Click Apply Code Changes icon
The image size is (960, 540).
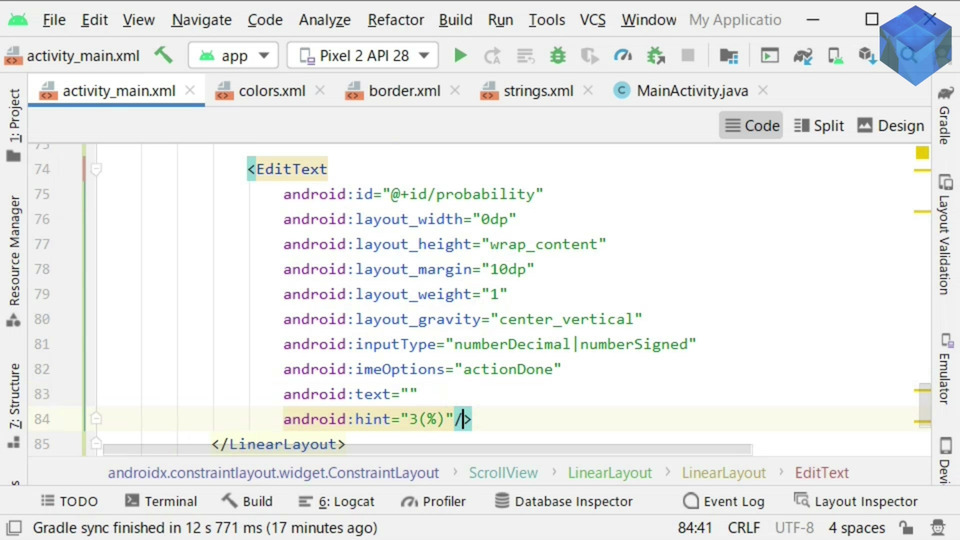click(x=525, y=56)
